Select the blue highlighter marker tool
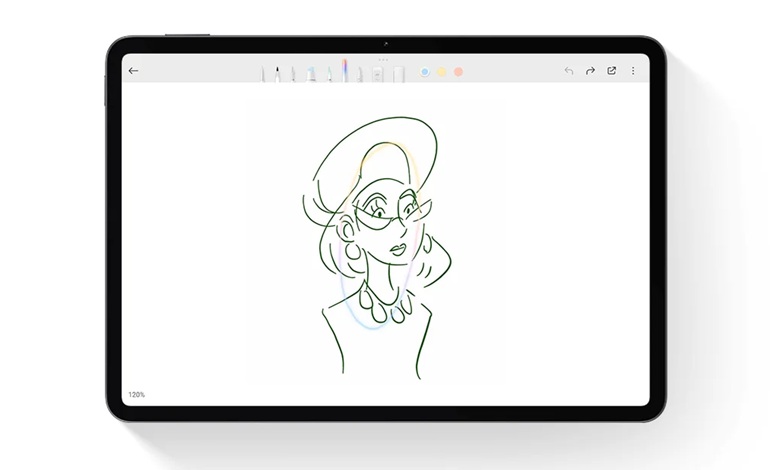This screenshot has height=470, width=770. pos(311,73)
